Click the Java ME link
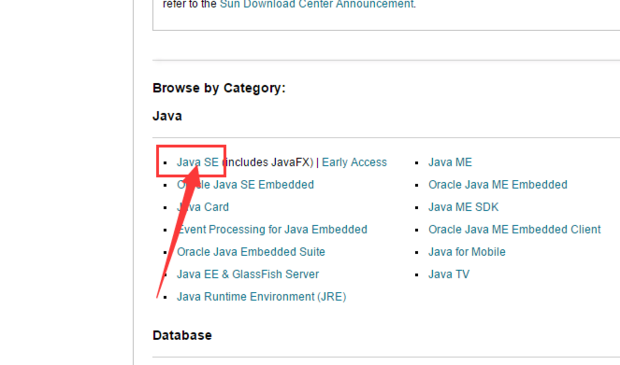The width and height of the screenshot is (620, 365). tap(450, 162)
